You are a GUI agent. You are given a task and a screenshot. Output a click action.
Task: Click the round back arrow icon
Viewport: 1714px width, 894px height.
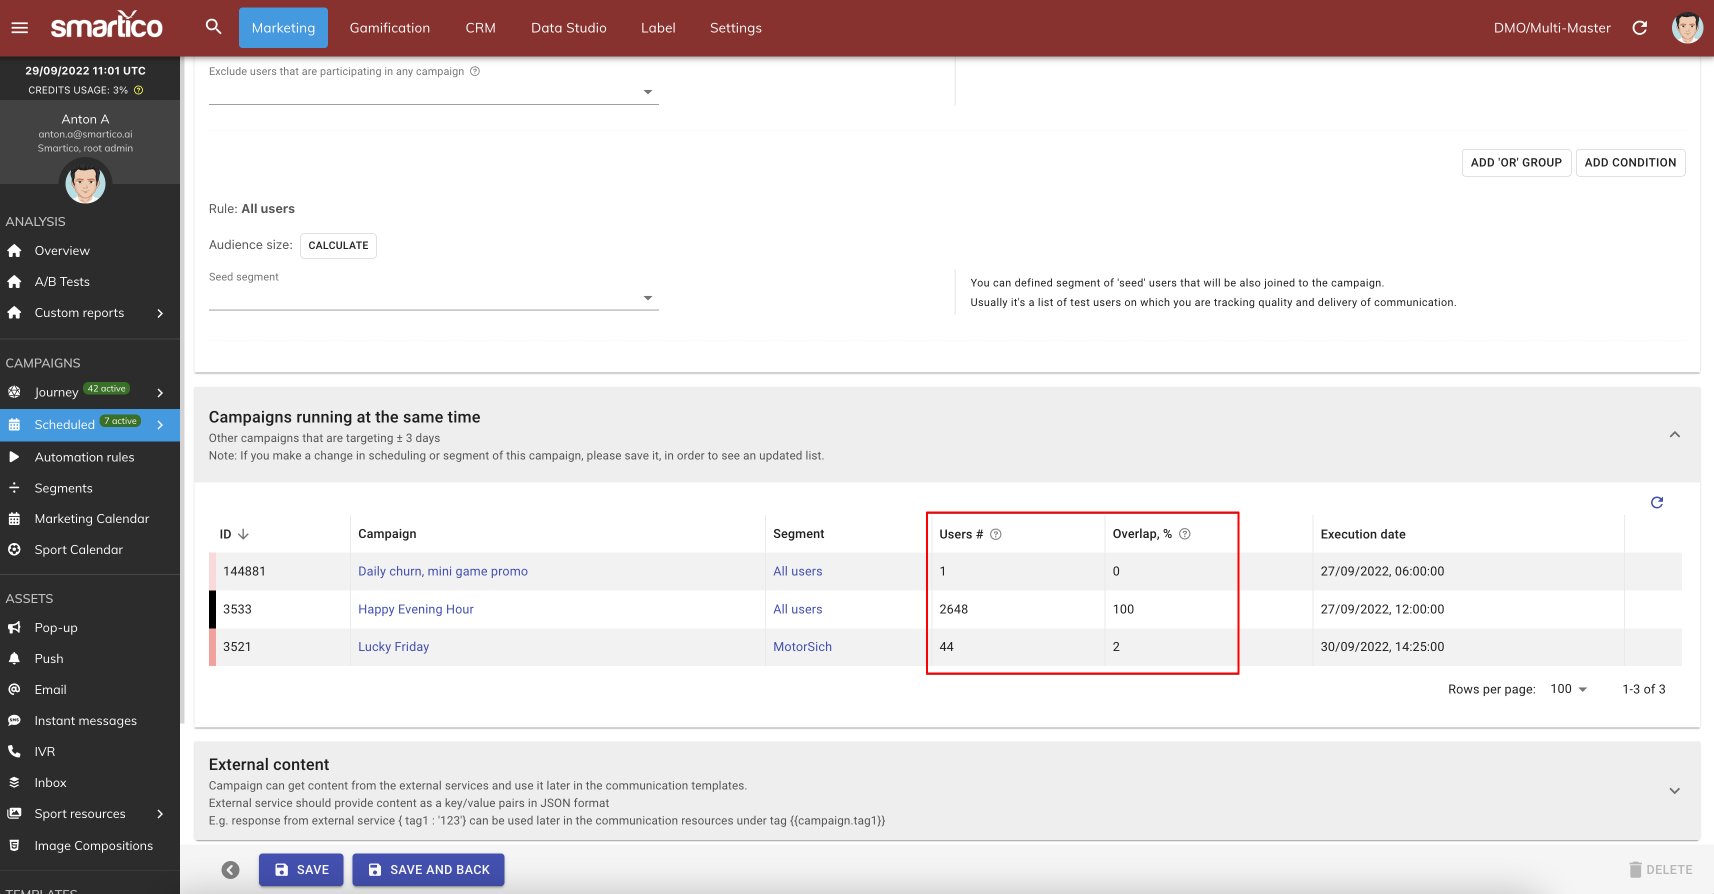point(231,870)
